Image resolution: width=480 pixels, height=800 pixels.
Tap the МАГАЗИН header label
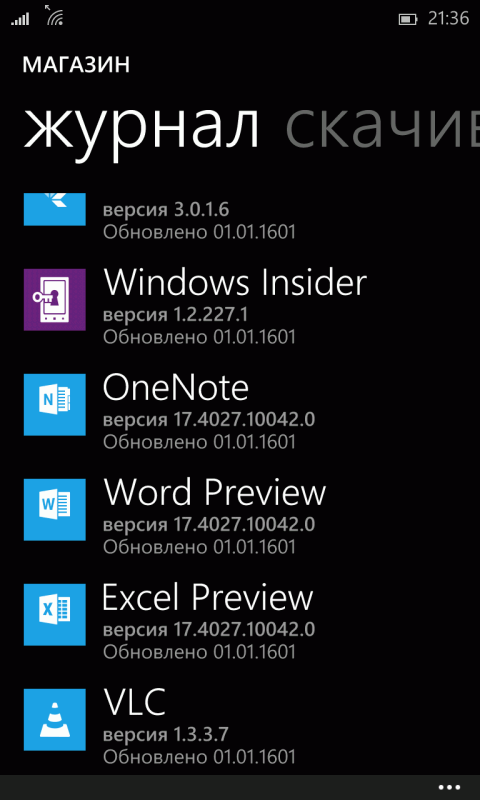pyautogui.click(x=76, y=65)
